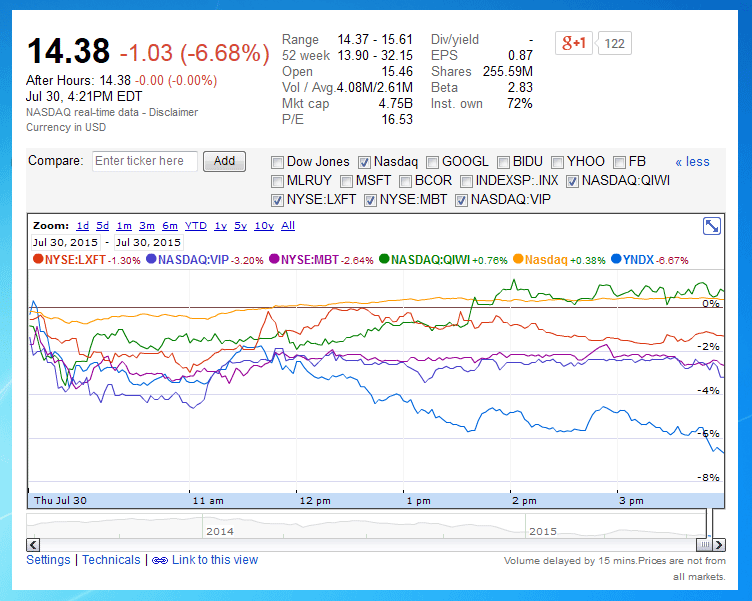Click the YNDX legend label
Screen dimensions: 752x601
638,259
